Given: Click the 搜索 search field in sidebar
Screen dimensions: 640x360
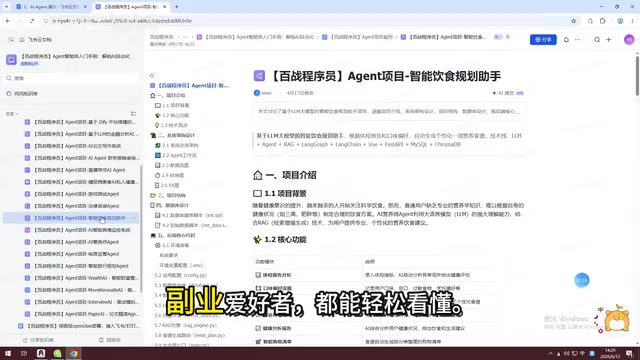Looking at the screenshot, I should coord(73,78).
